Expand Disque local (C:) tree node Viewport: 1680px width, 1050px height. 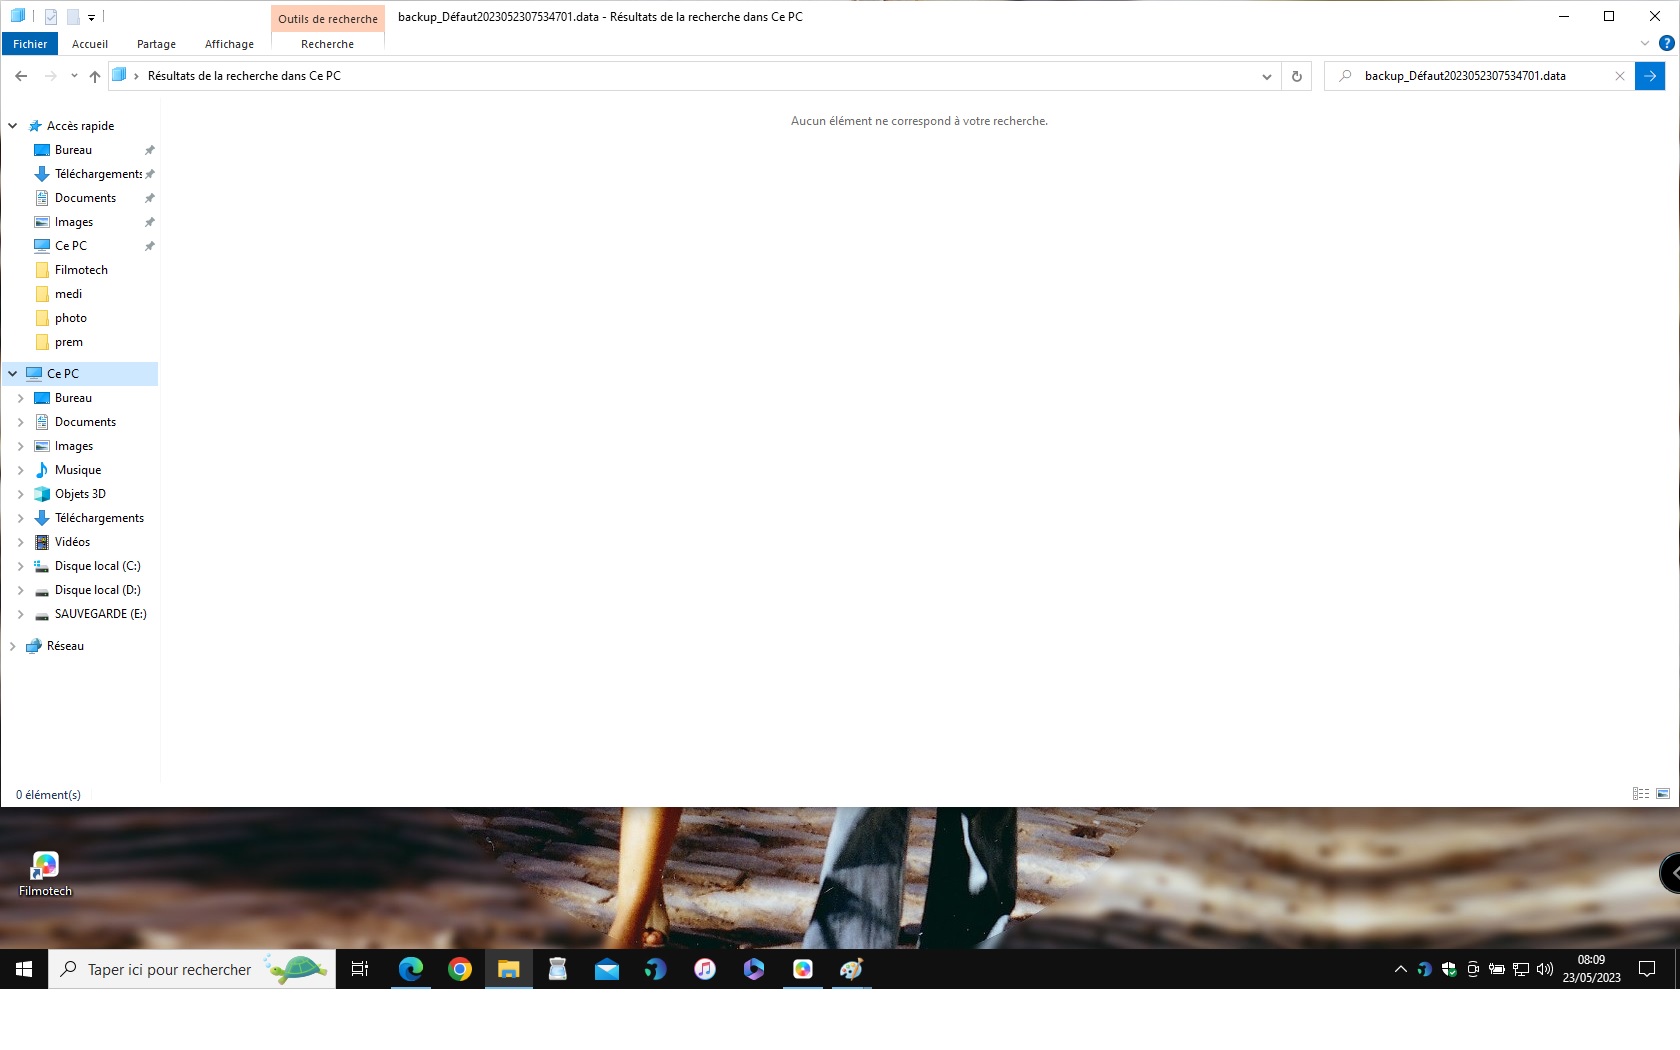[20, 566]
